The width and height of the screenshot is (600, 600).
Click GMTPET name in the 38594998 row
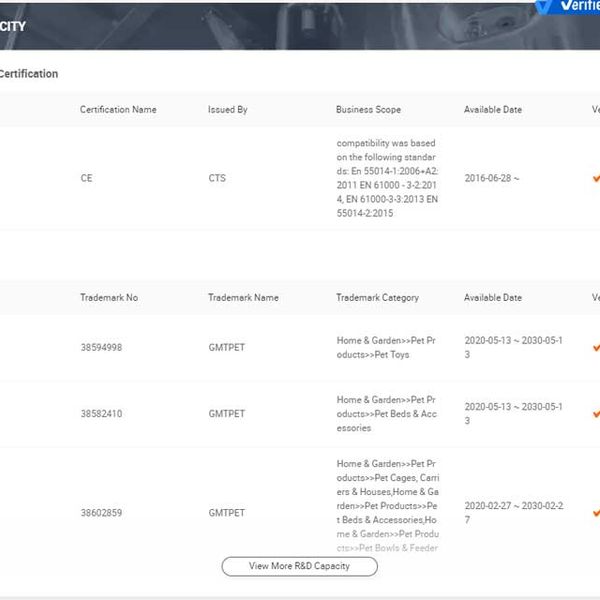[x=227, y=347]
